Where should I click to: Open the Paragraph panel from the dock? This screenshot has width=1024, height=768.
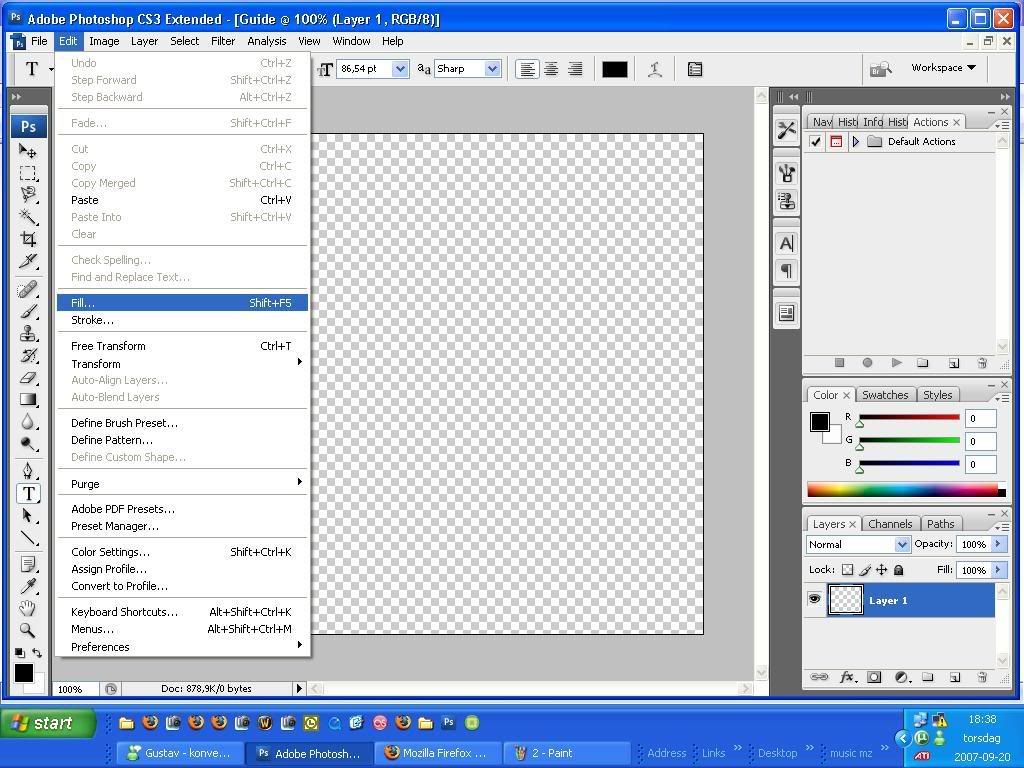click(x=786, y=270)
